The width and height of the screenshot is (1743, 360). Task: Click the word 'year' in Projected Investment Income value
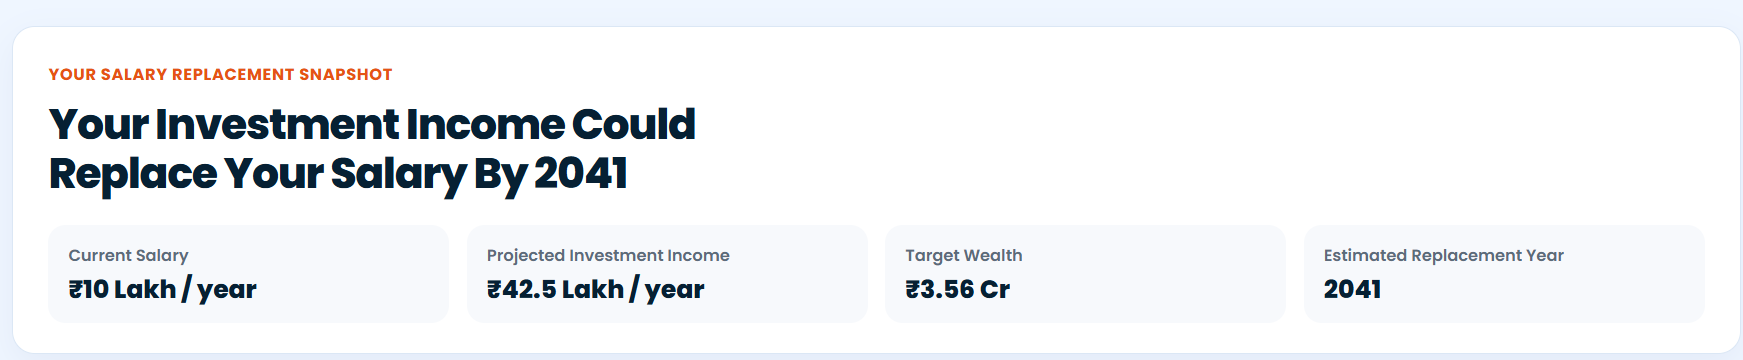pos(675,291)
